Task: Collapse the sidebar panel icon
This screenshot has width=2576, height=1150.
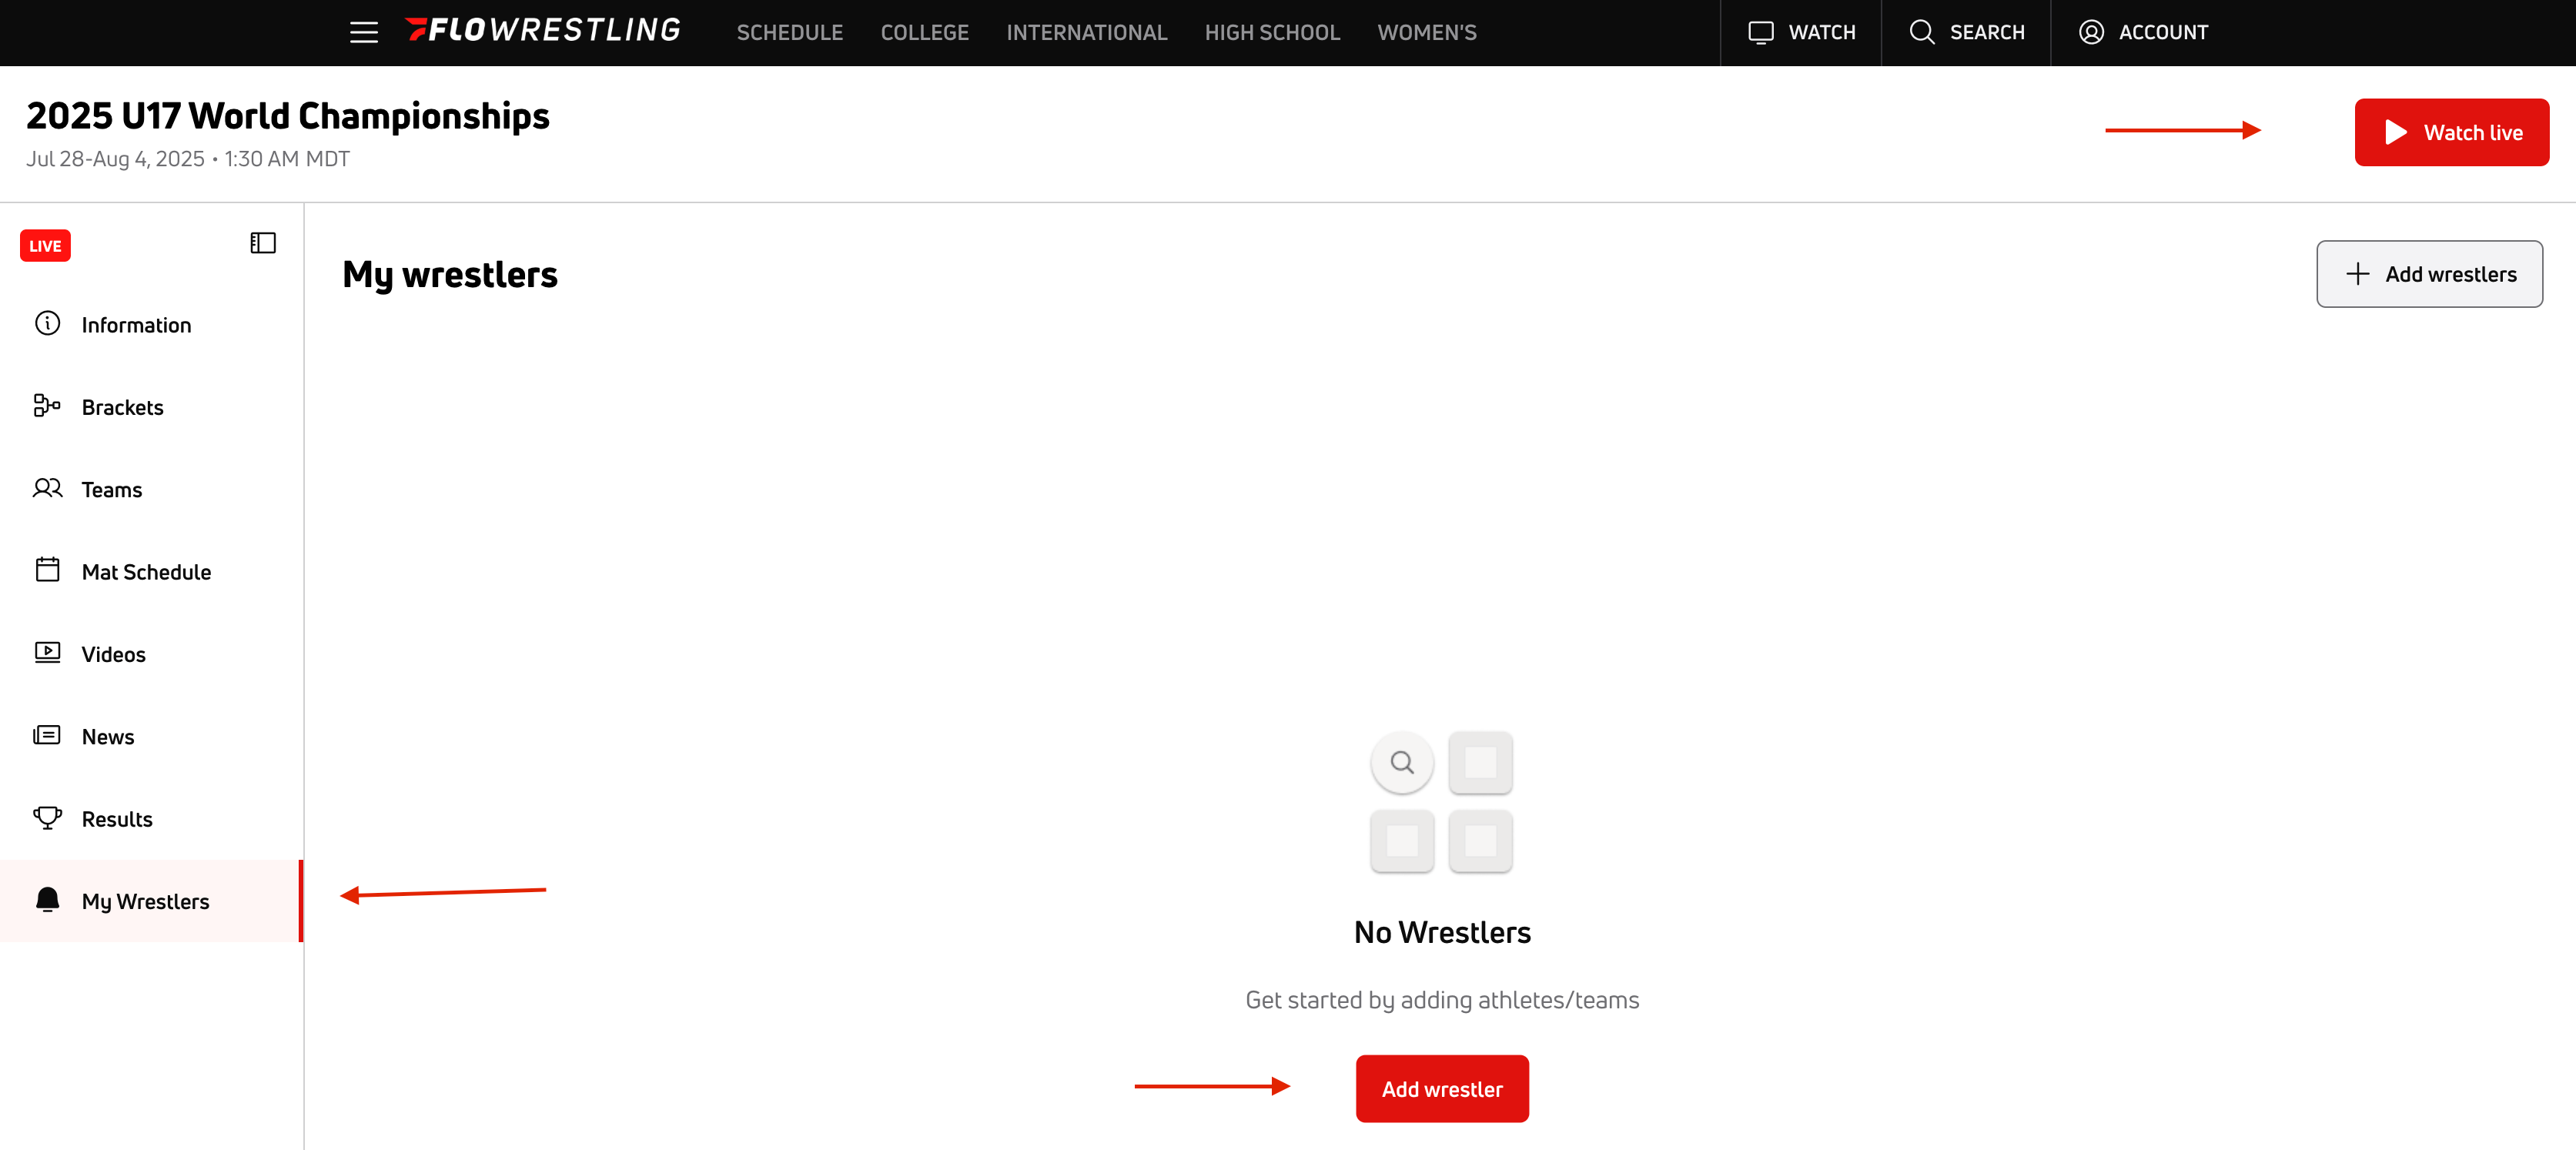Action: click(x=263, y=243)
